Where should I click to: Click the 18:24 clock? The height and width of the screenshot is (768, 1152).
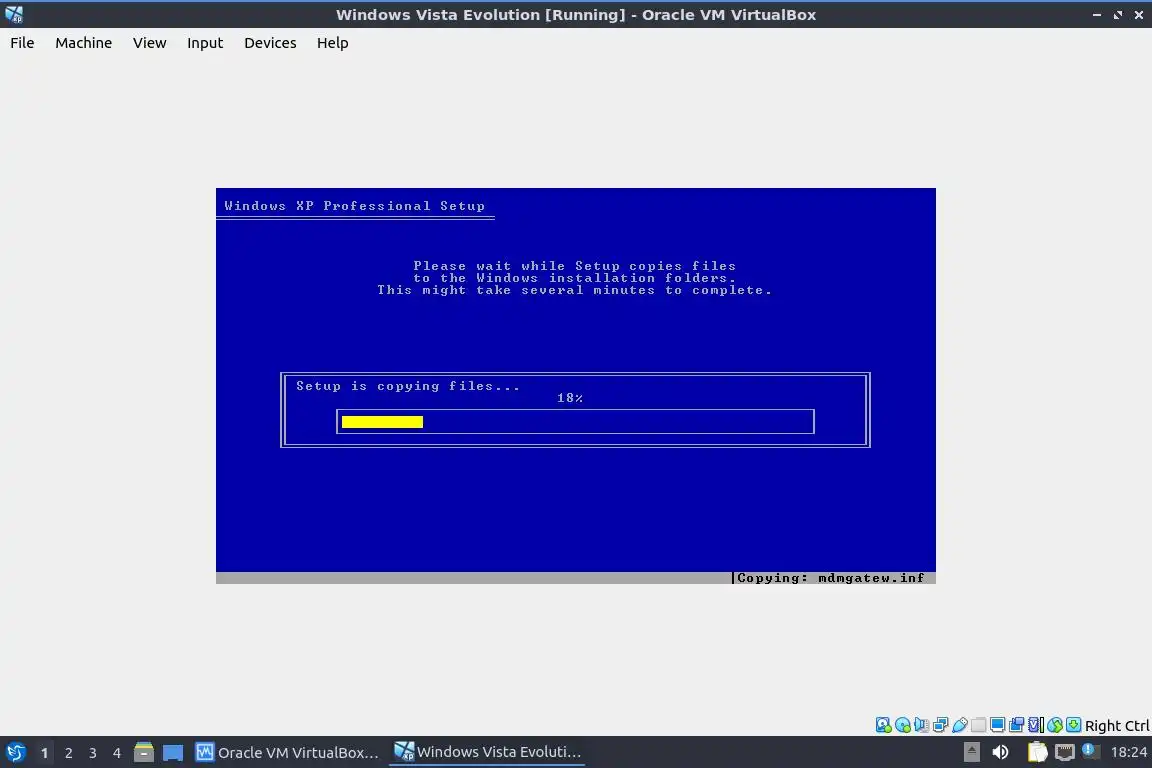tap(1128, 752)
